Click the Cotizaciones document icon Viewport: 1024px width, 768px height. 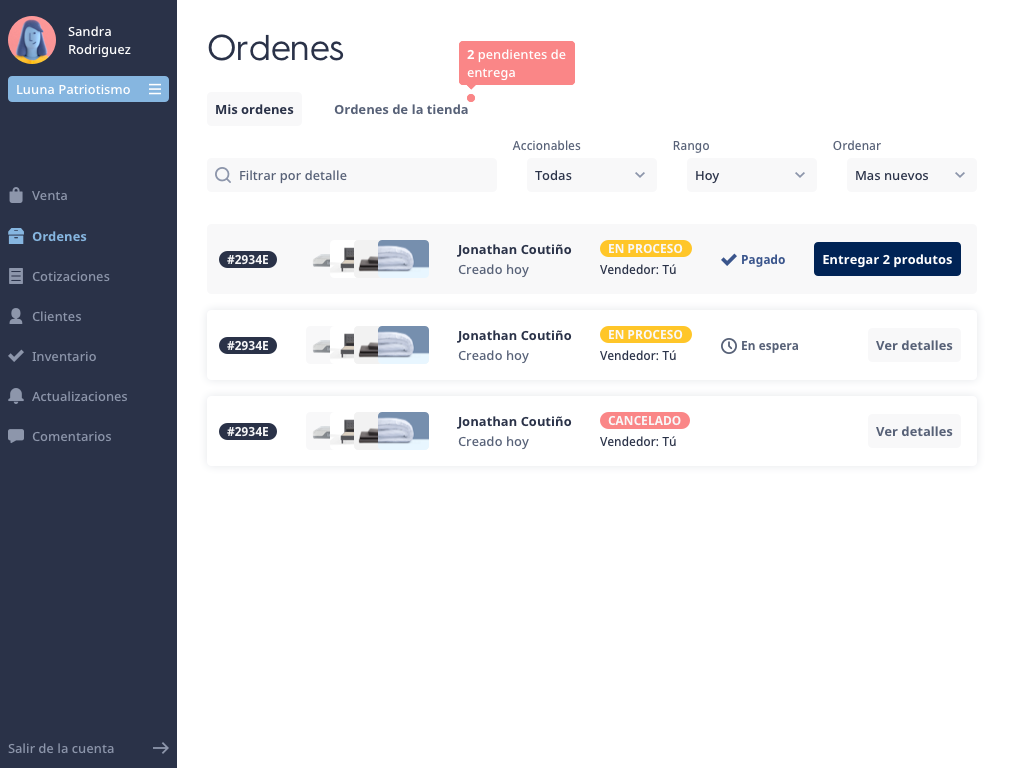point(16,276)
